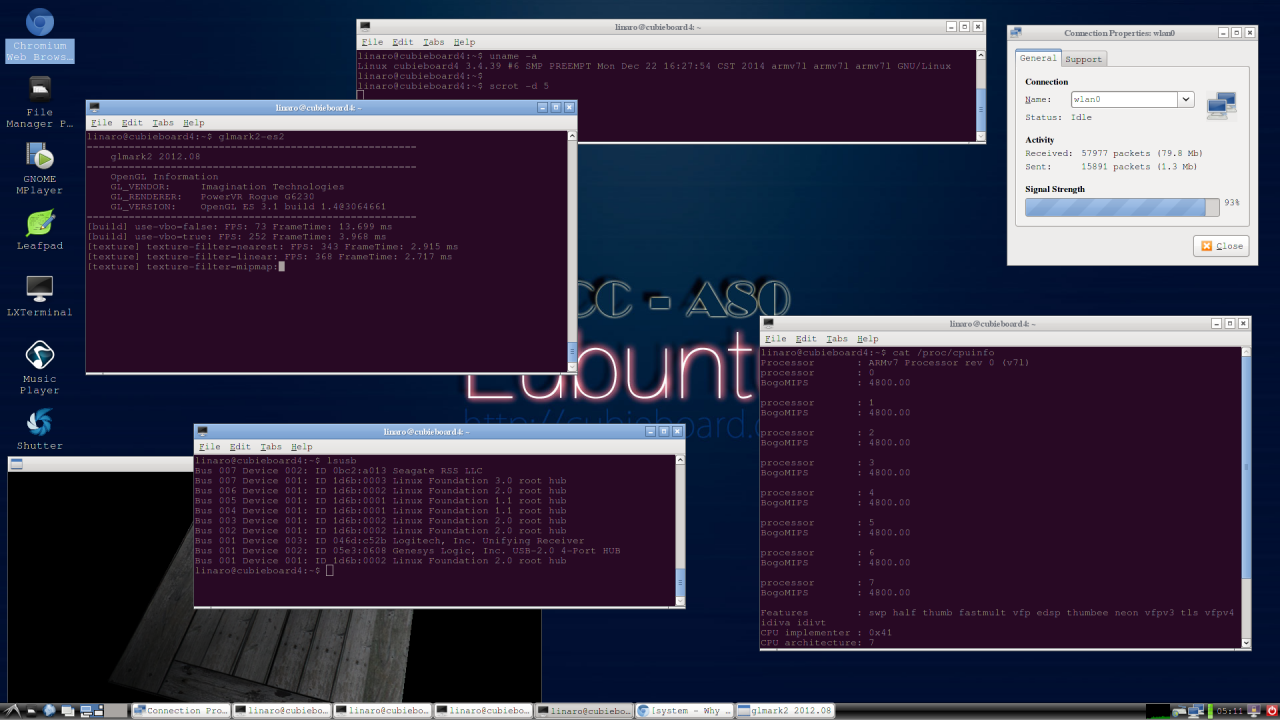
Task: Click the 'Genesys Logic, Inc.' hub line
Action: point(407,551)
